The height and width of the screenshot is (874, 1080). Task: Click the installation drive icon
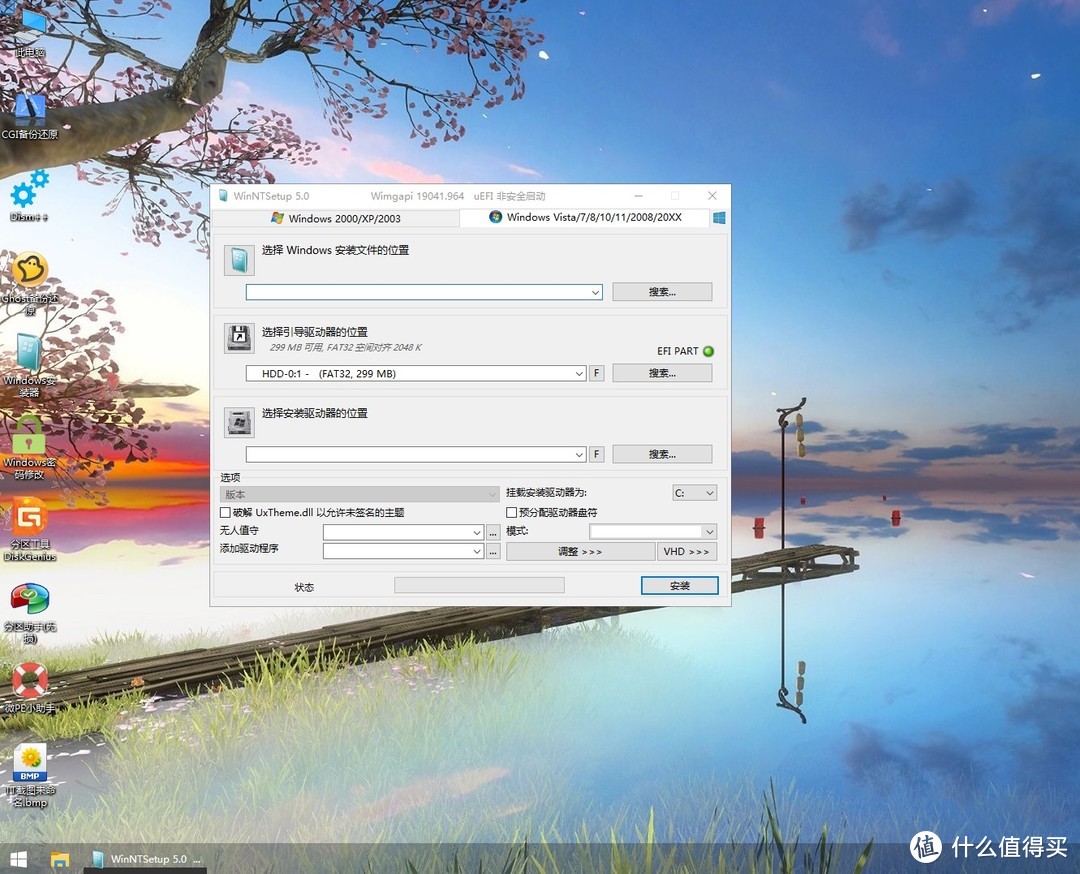point(239,422)
